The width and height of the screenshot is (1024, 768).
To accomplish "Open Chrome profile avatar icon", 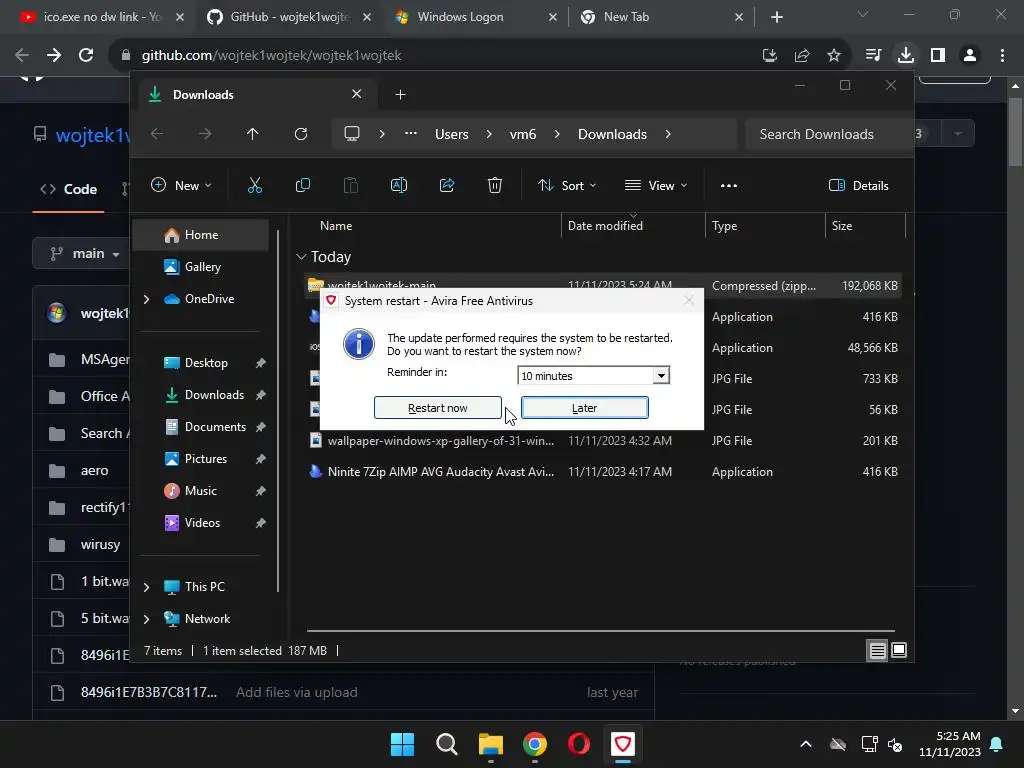I will tap(970, 56).
